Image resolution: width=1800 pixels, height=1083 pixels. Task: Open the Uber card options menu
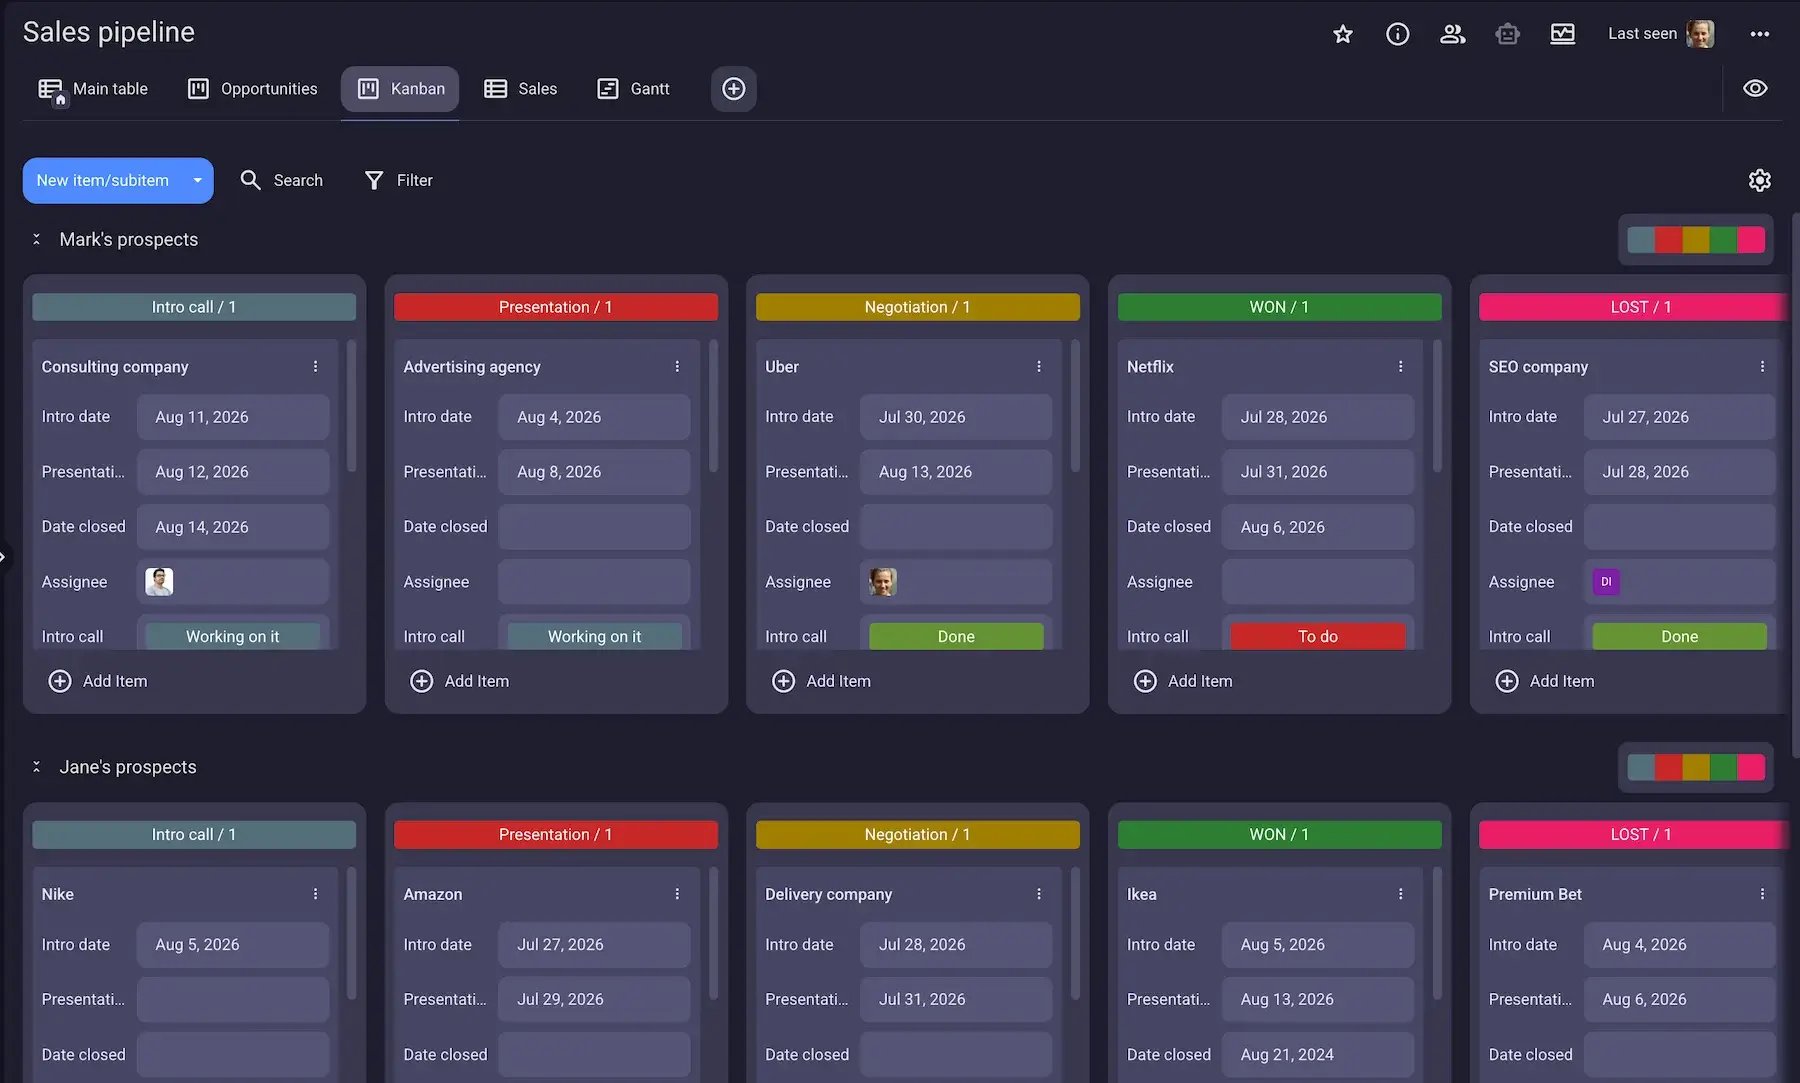(x=1039, y=367)
